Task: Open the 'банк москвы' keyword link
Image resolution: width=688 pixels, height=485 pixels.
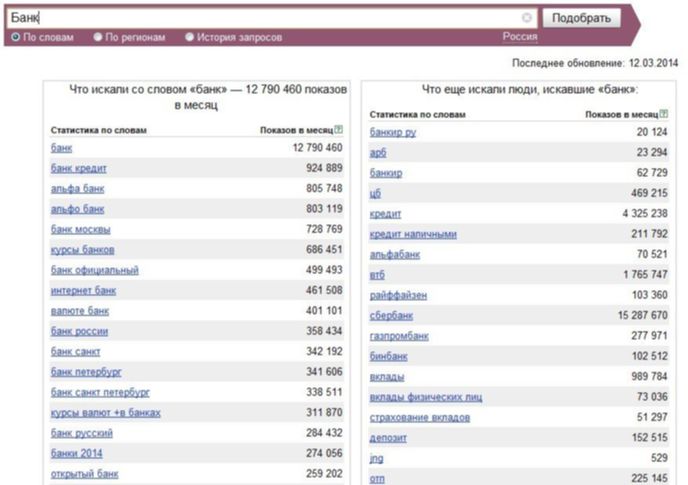Action: point(81,229)
